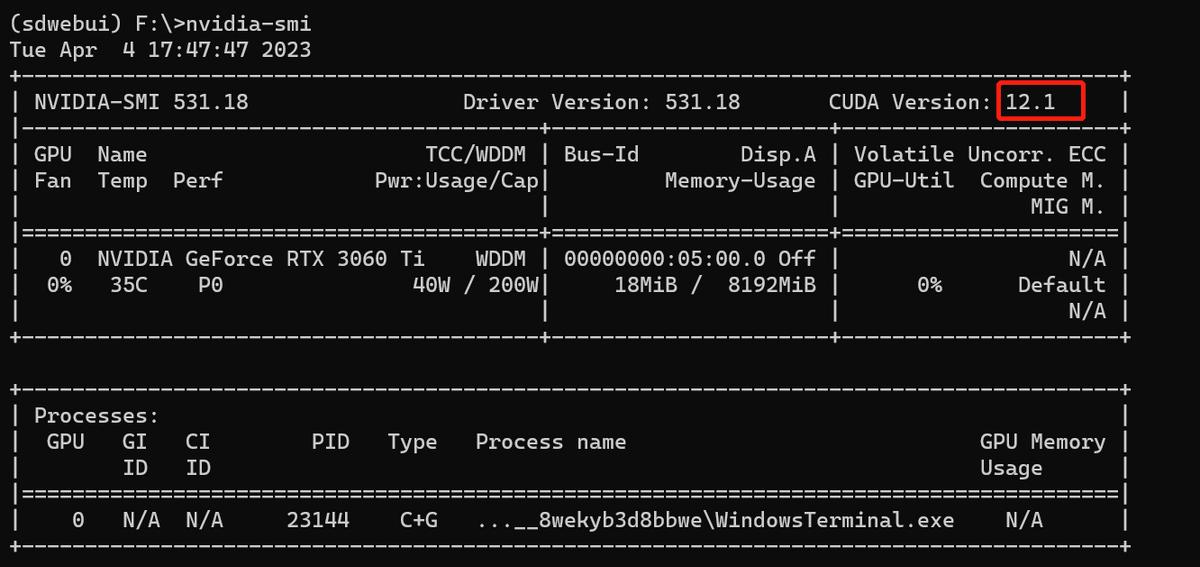Click the NVIDIA GeForce RTX 3060 Ti name
Screen dimensions: 1200x567
click(260, 258)
